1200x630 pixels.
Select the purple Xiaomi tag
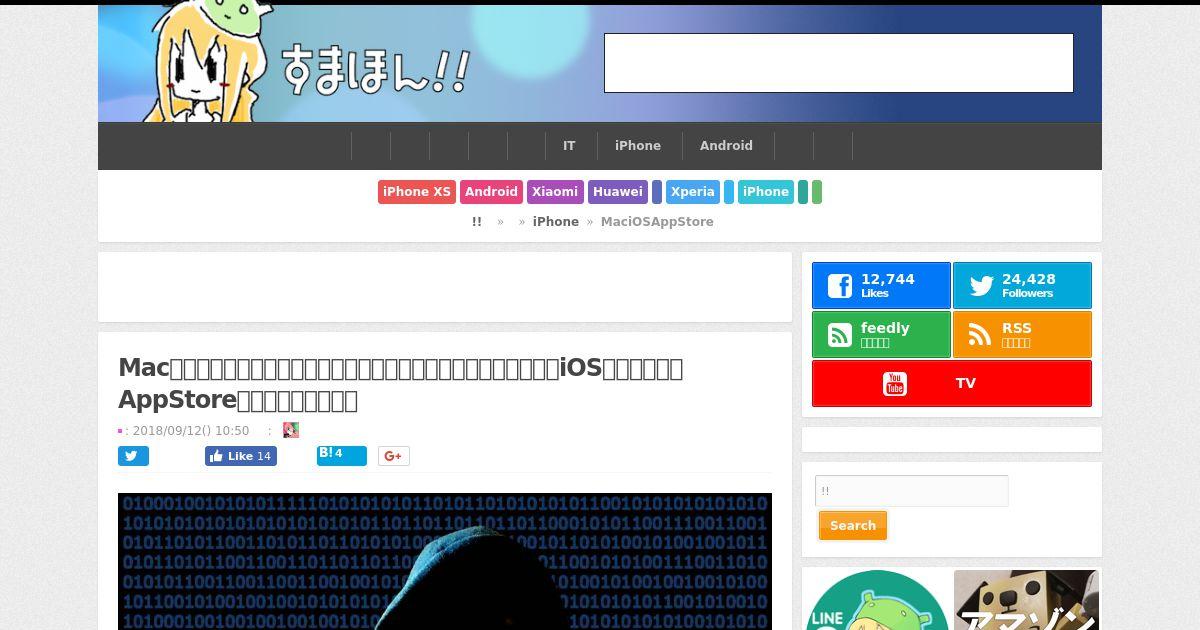coord(555,192)
